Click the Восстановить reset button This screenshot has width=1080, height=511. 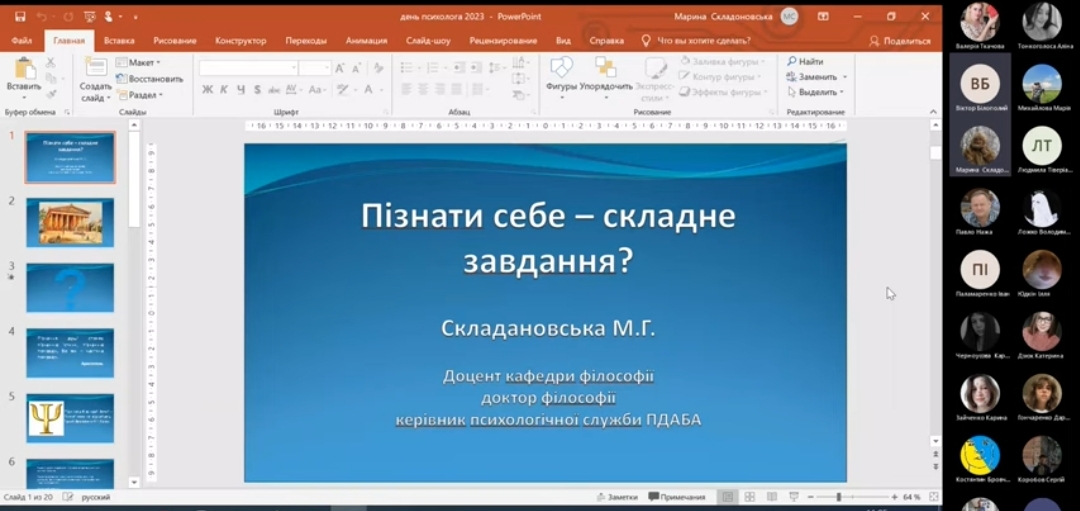[x=149, y=79]
